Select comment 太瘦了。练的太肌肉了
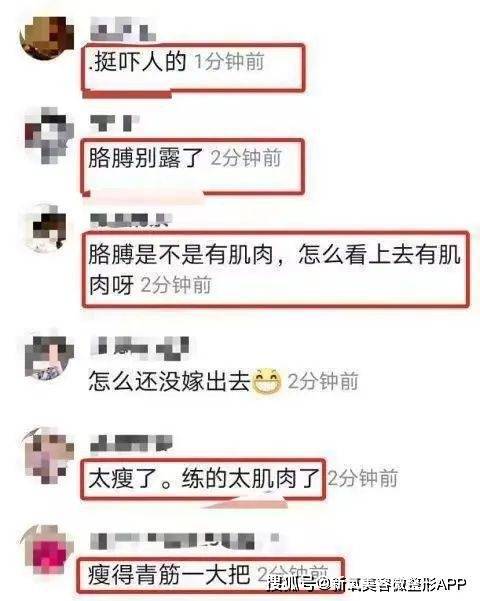Viewport: 480px width, 601px height. click(204, 479)
